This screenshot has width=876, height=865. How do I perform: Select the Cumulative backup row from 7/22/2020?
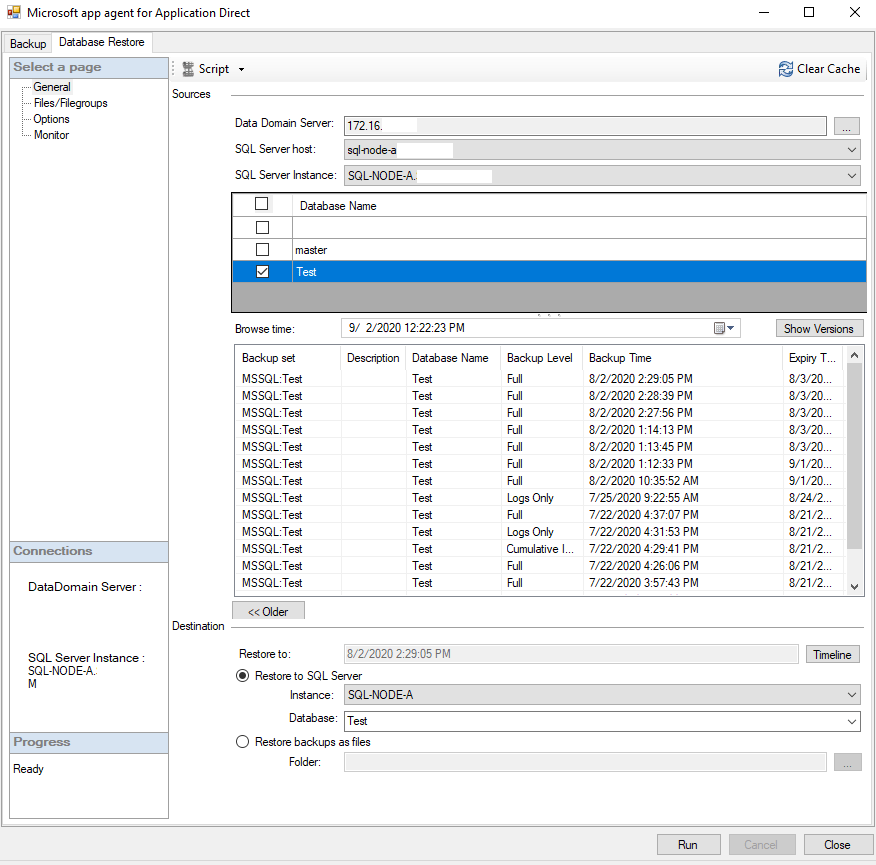tap(540, 549)
